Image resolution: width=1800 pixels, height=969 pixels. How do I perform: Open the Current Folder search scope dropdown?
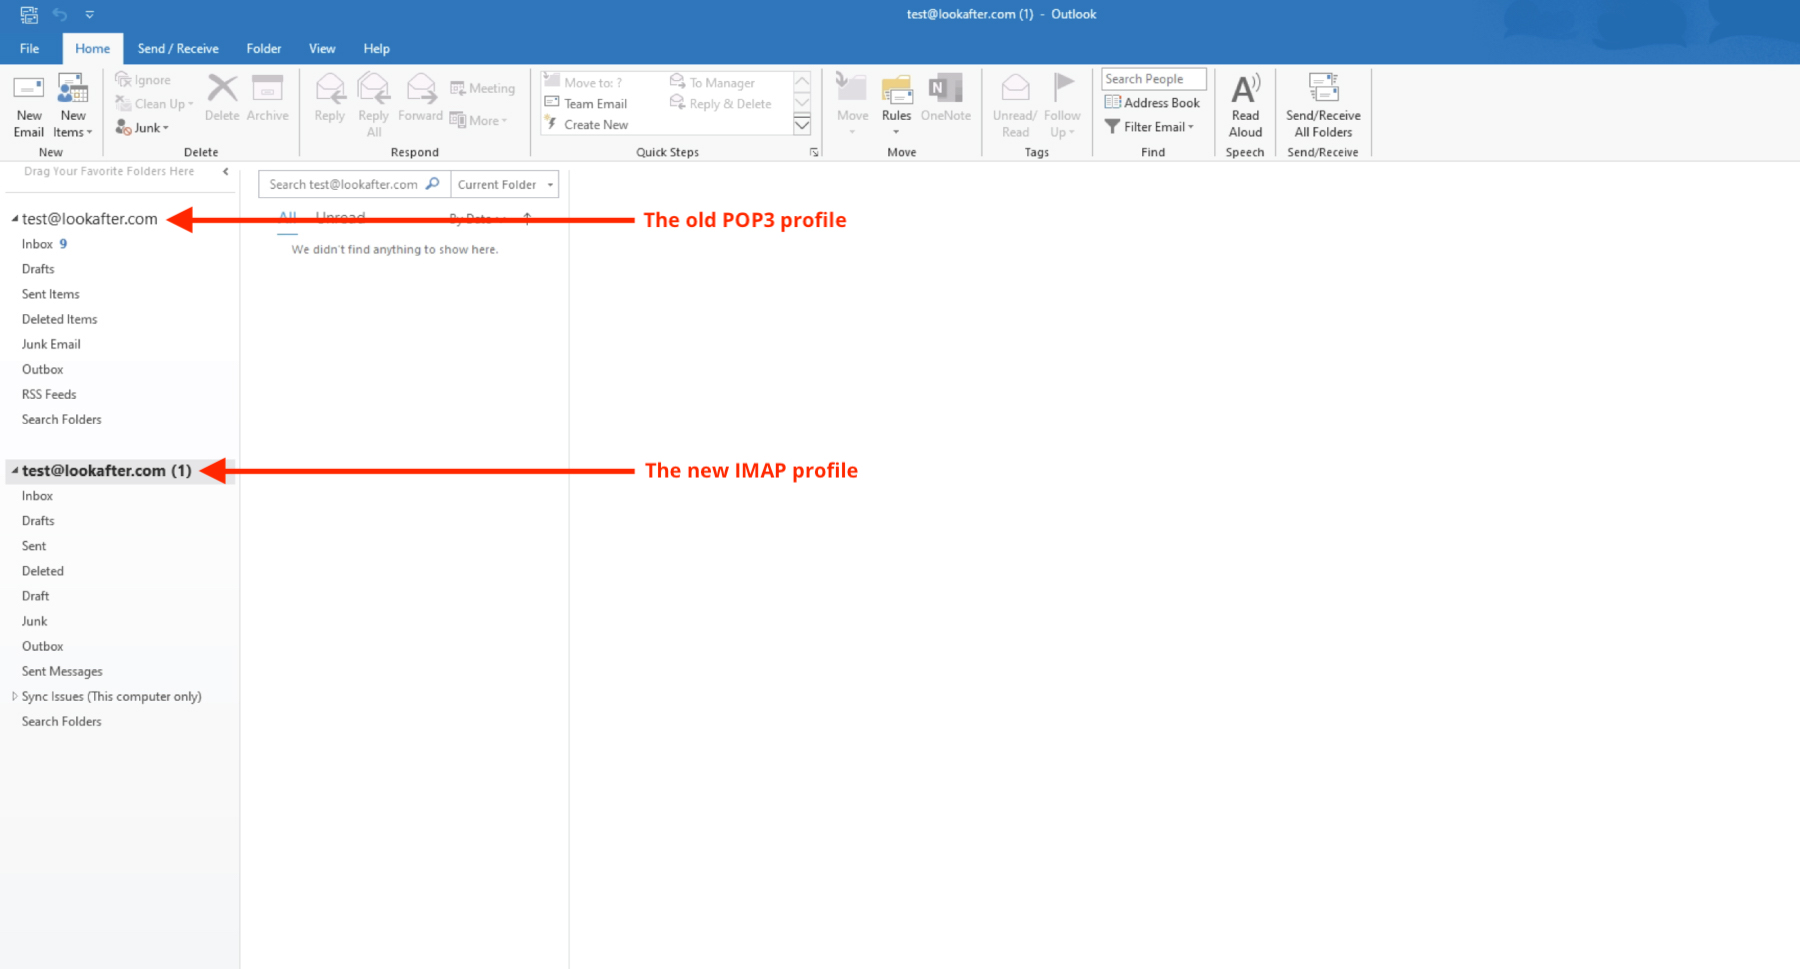(x=505, y=184)
